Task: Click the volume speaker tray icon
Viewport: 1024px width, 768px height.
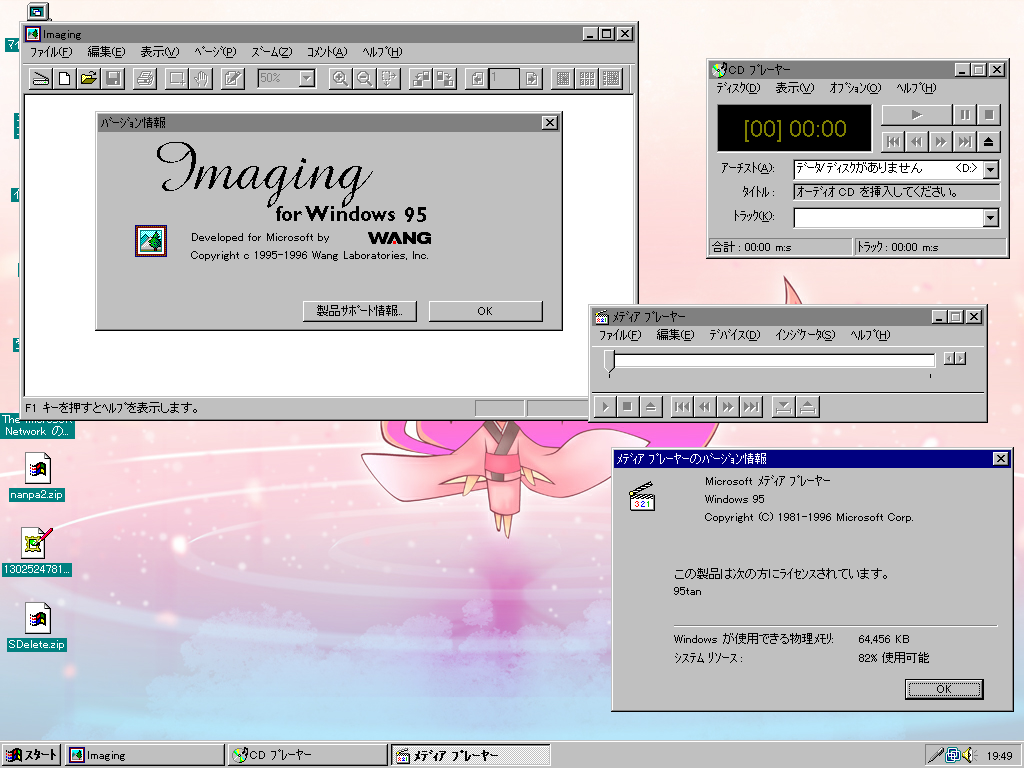Action: point(968,756)
